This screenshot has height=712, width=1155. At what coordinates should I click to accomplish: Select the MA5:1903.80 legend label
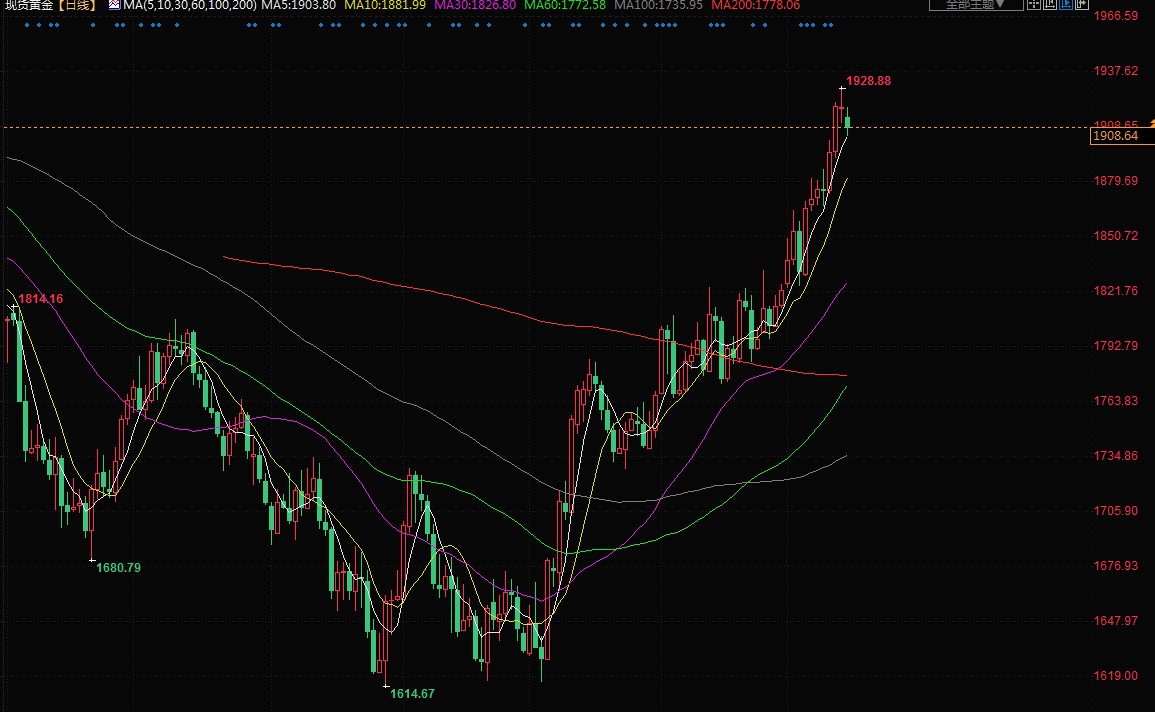[299, 5]
